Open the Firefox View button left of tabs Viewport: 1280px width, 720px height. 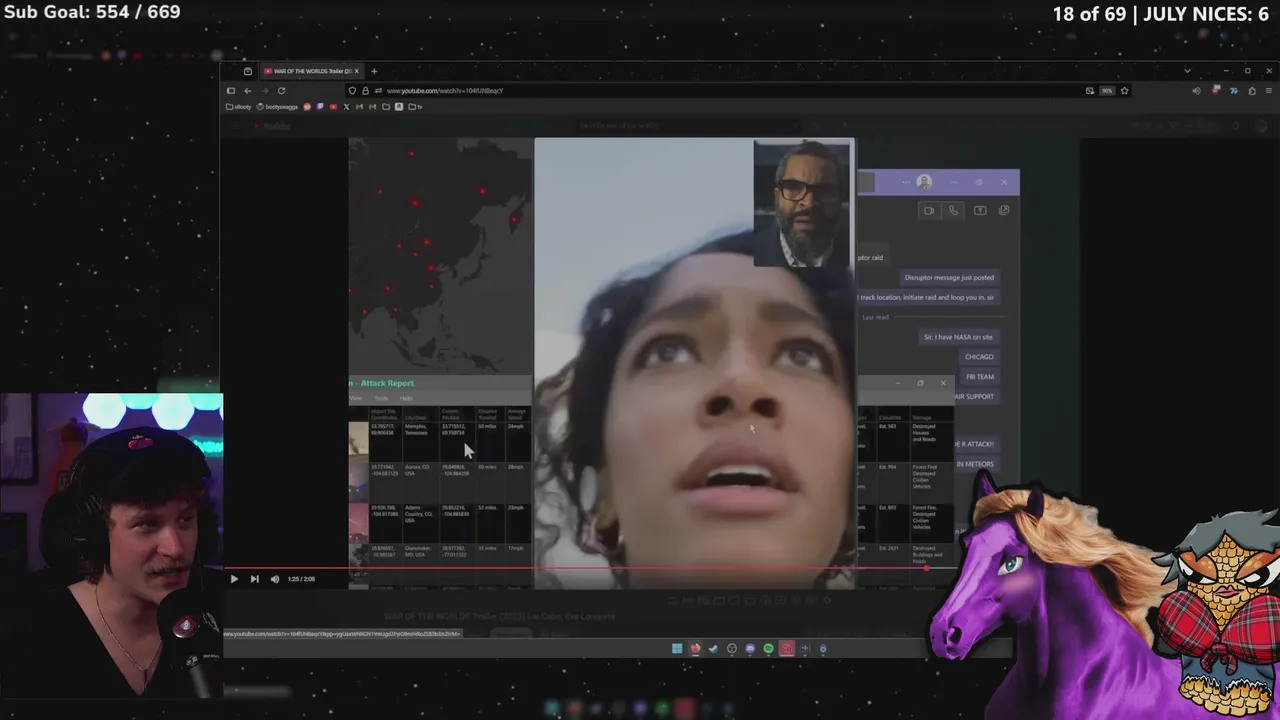pyautogui.click(x=248, y=71)
